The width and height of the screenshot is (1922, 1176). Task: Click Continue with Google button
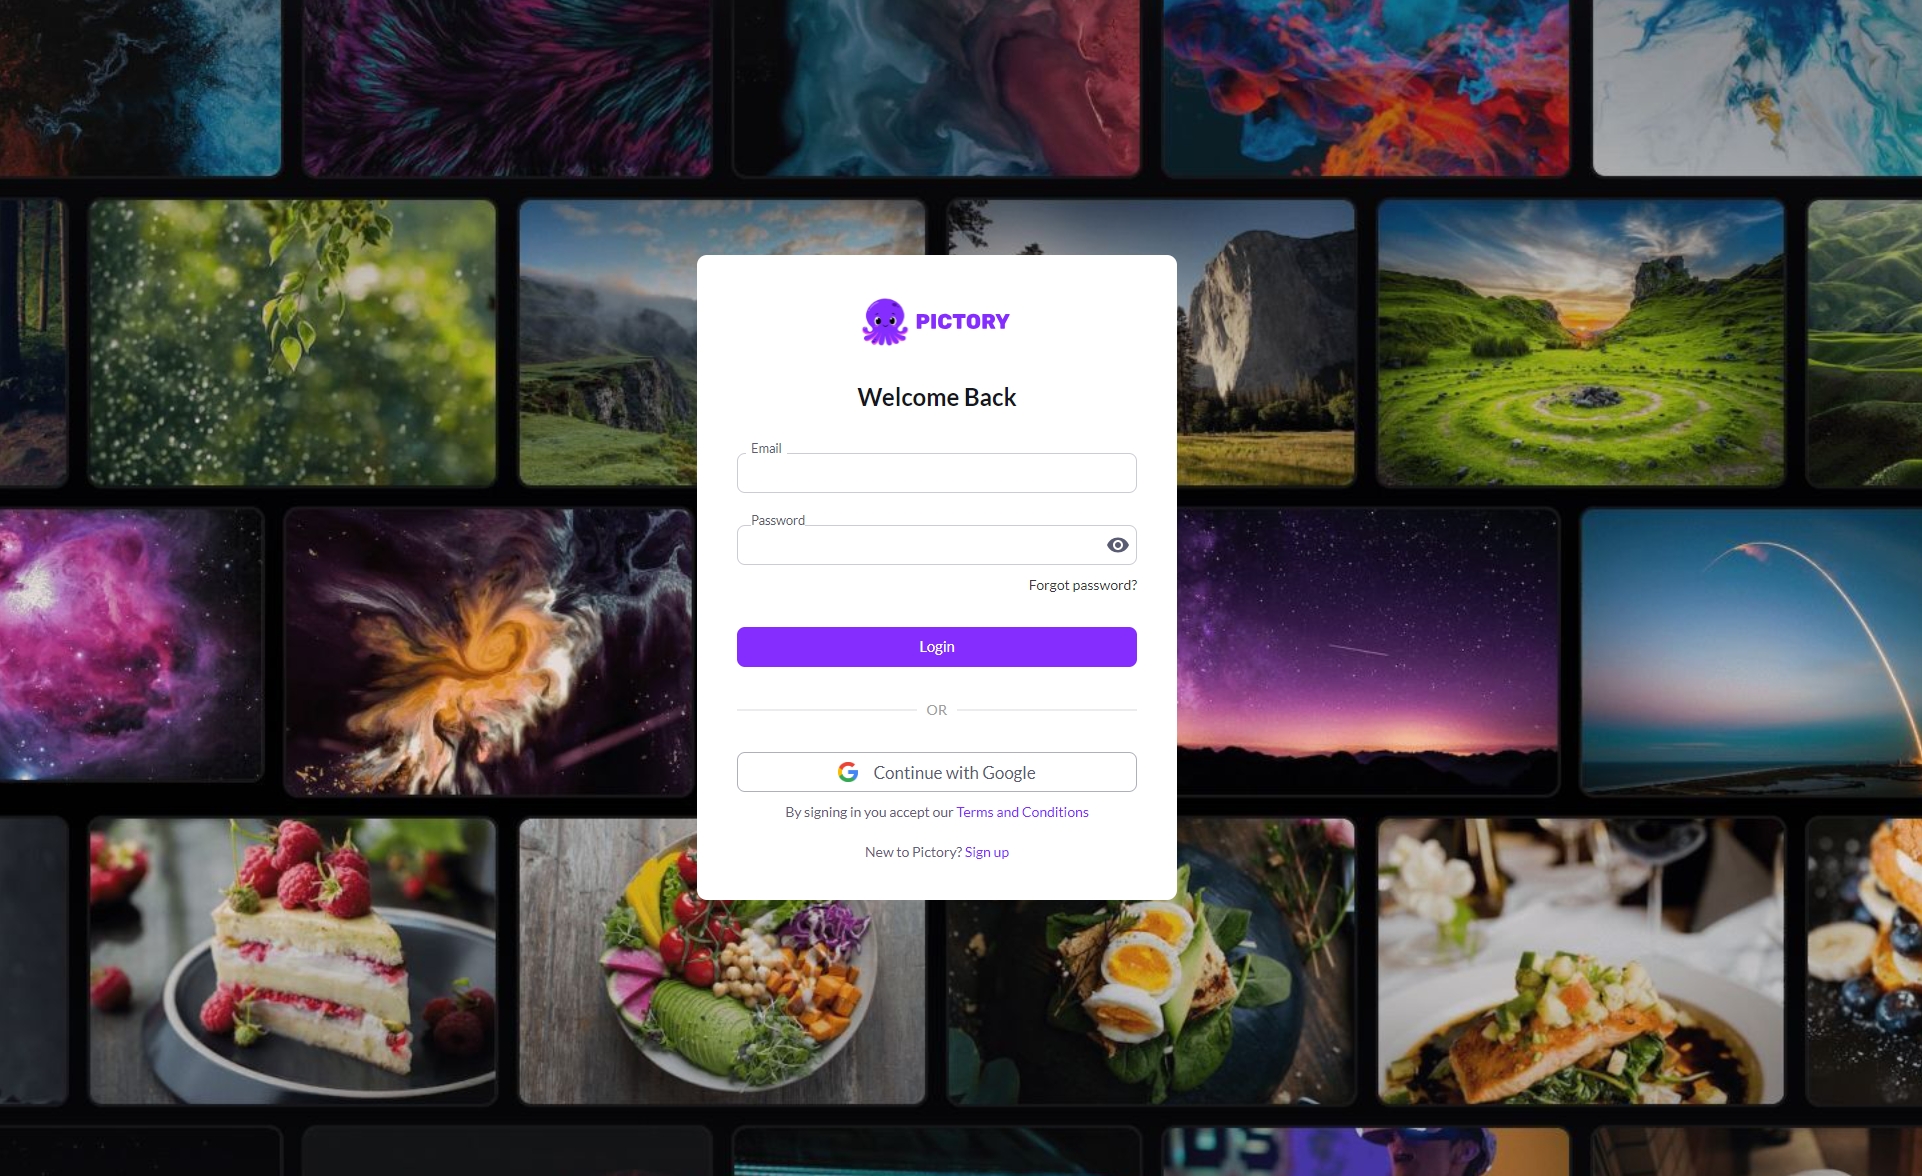click(936, 771)
